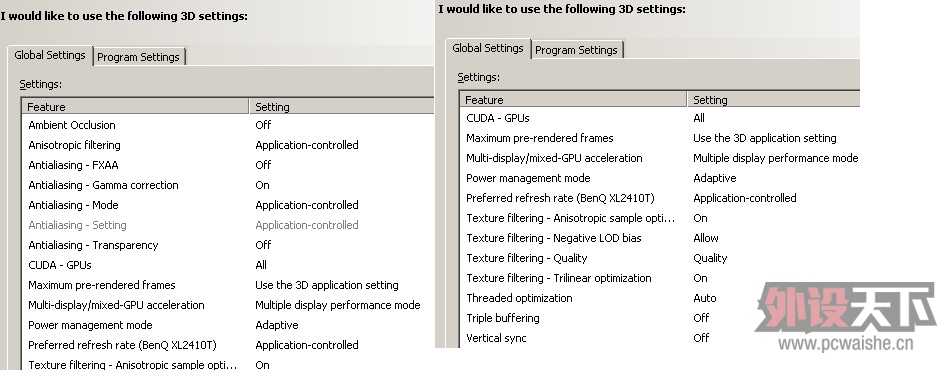Open the Threaded optimization Auto value
Image resolution: width=950 pixels, height=372 pixels.
click(x=705, y=298)
